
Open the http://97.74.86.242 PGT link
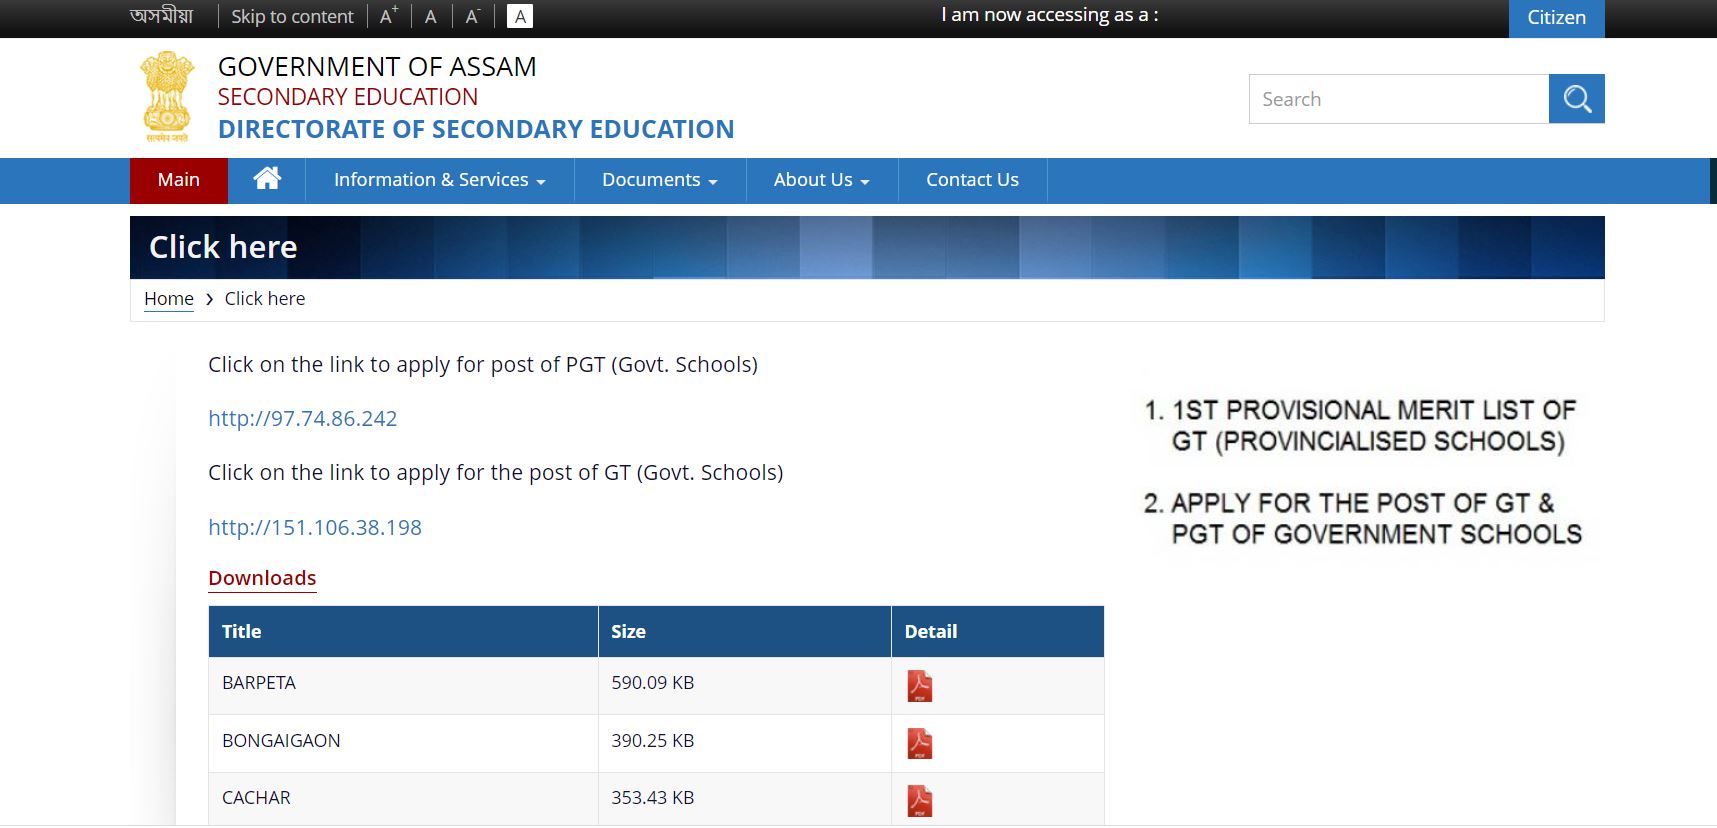303,419
